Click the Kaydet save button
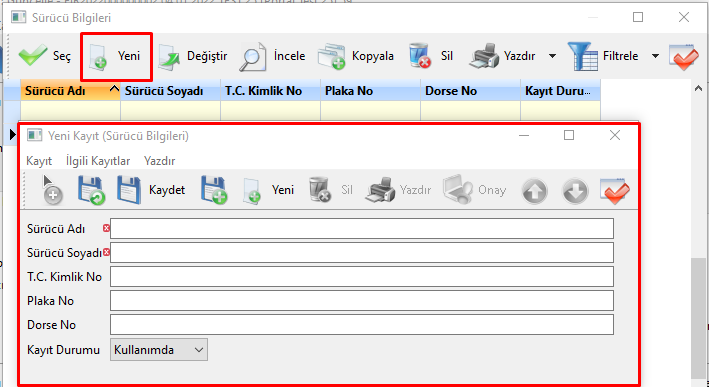Screen dimensions: 709x387 [x=151, y=190]
